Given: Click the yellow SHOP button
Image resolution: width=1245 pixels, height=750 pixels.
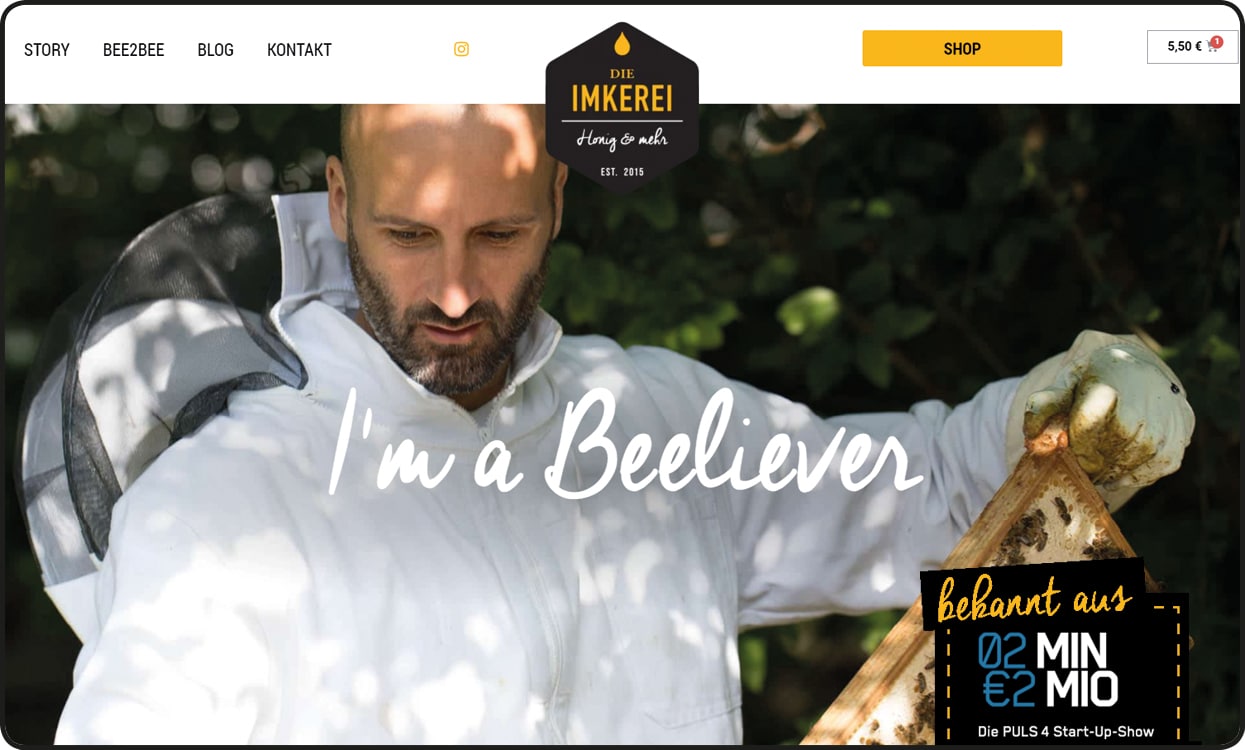Looking at the screenshot, I should pyautogui.click(x=962, y=48).
